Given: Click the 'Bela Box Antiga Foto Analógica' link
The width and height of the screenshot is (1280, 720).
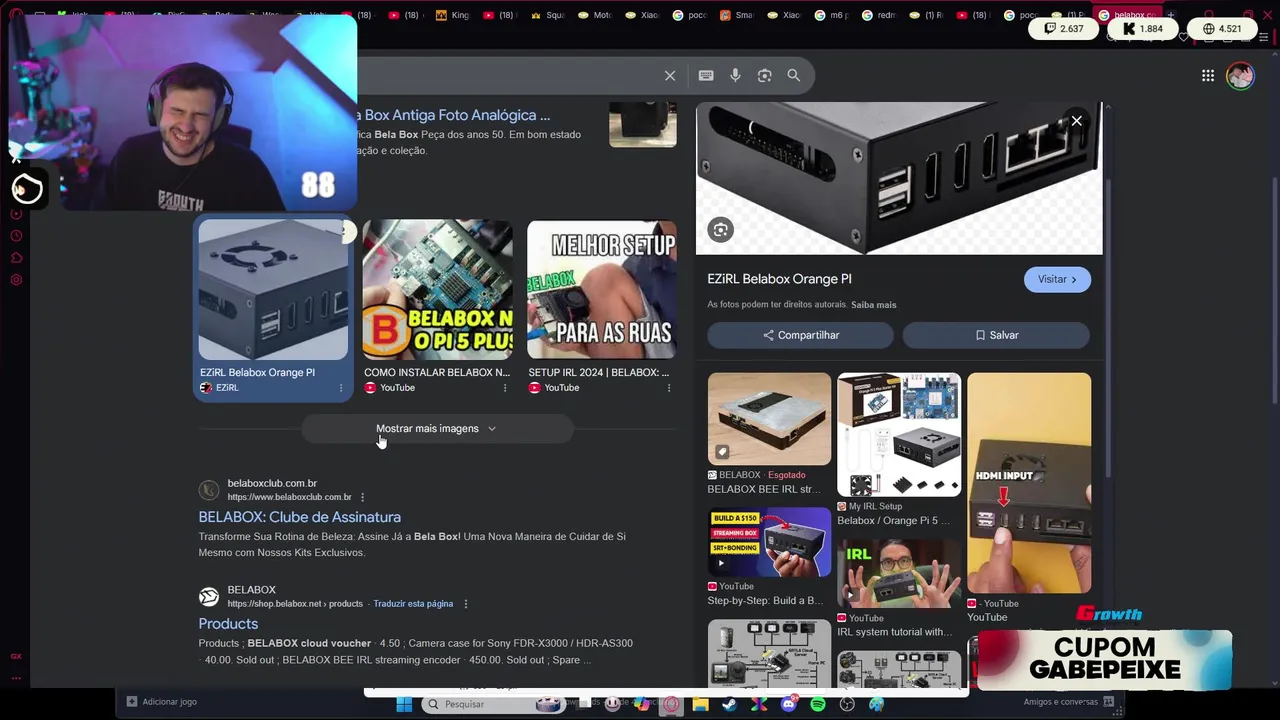Looking at the screenshot, I should pos(456,115).
